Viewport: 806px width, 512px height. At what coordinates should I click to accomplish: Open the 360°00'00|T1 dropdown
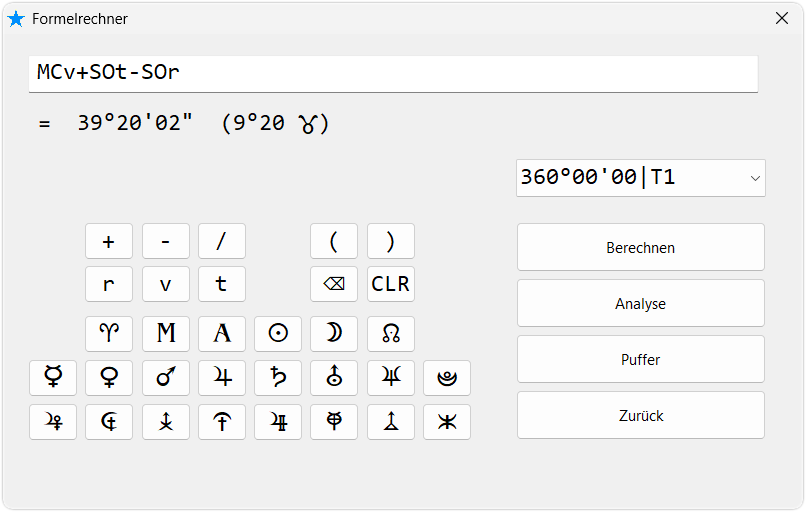(641, 178)
